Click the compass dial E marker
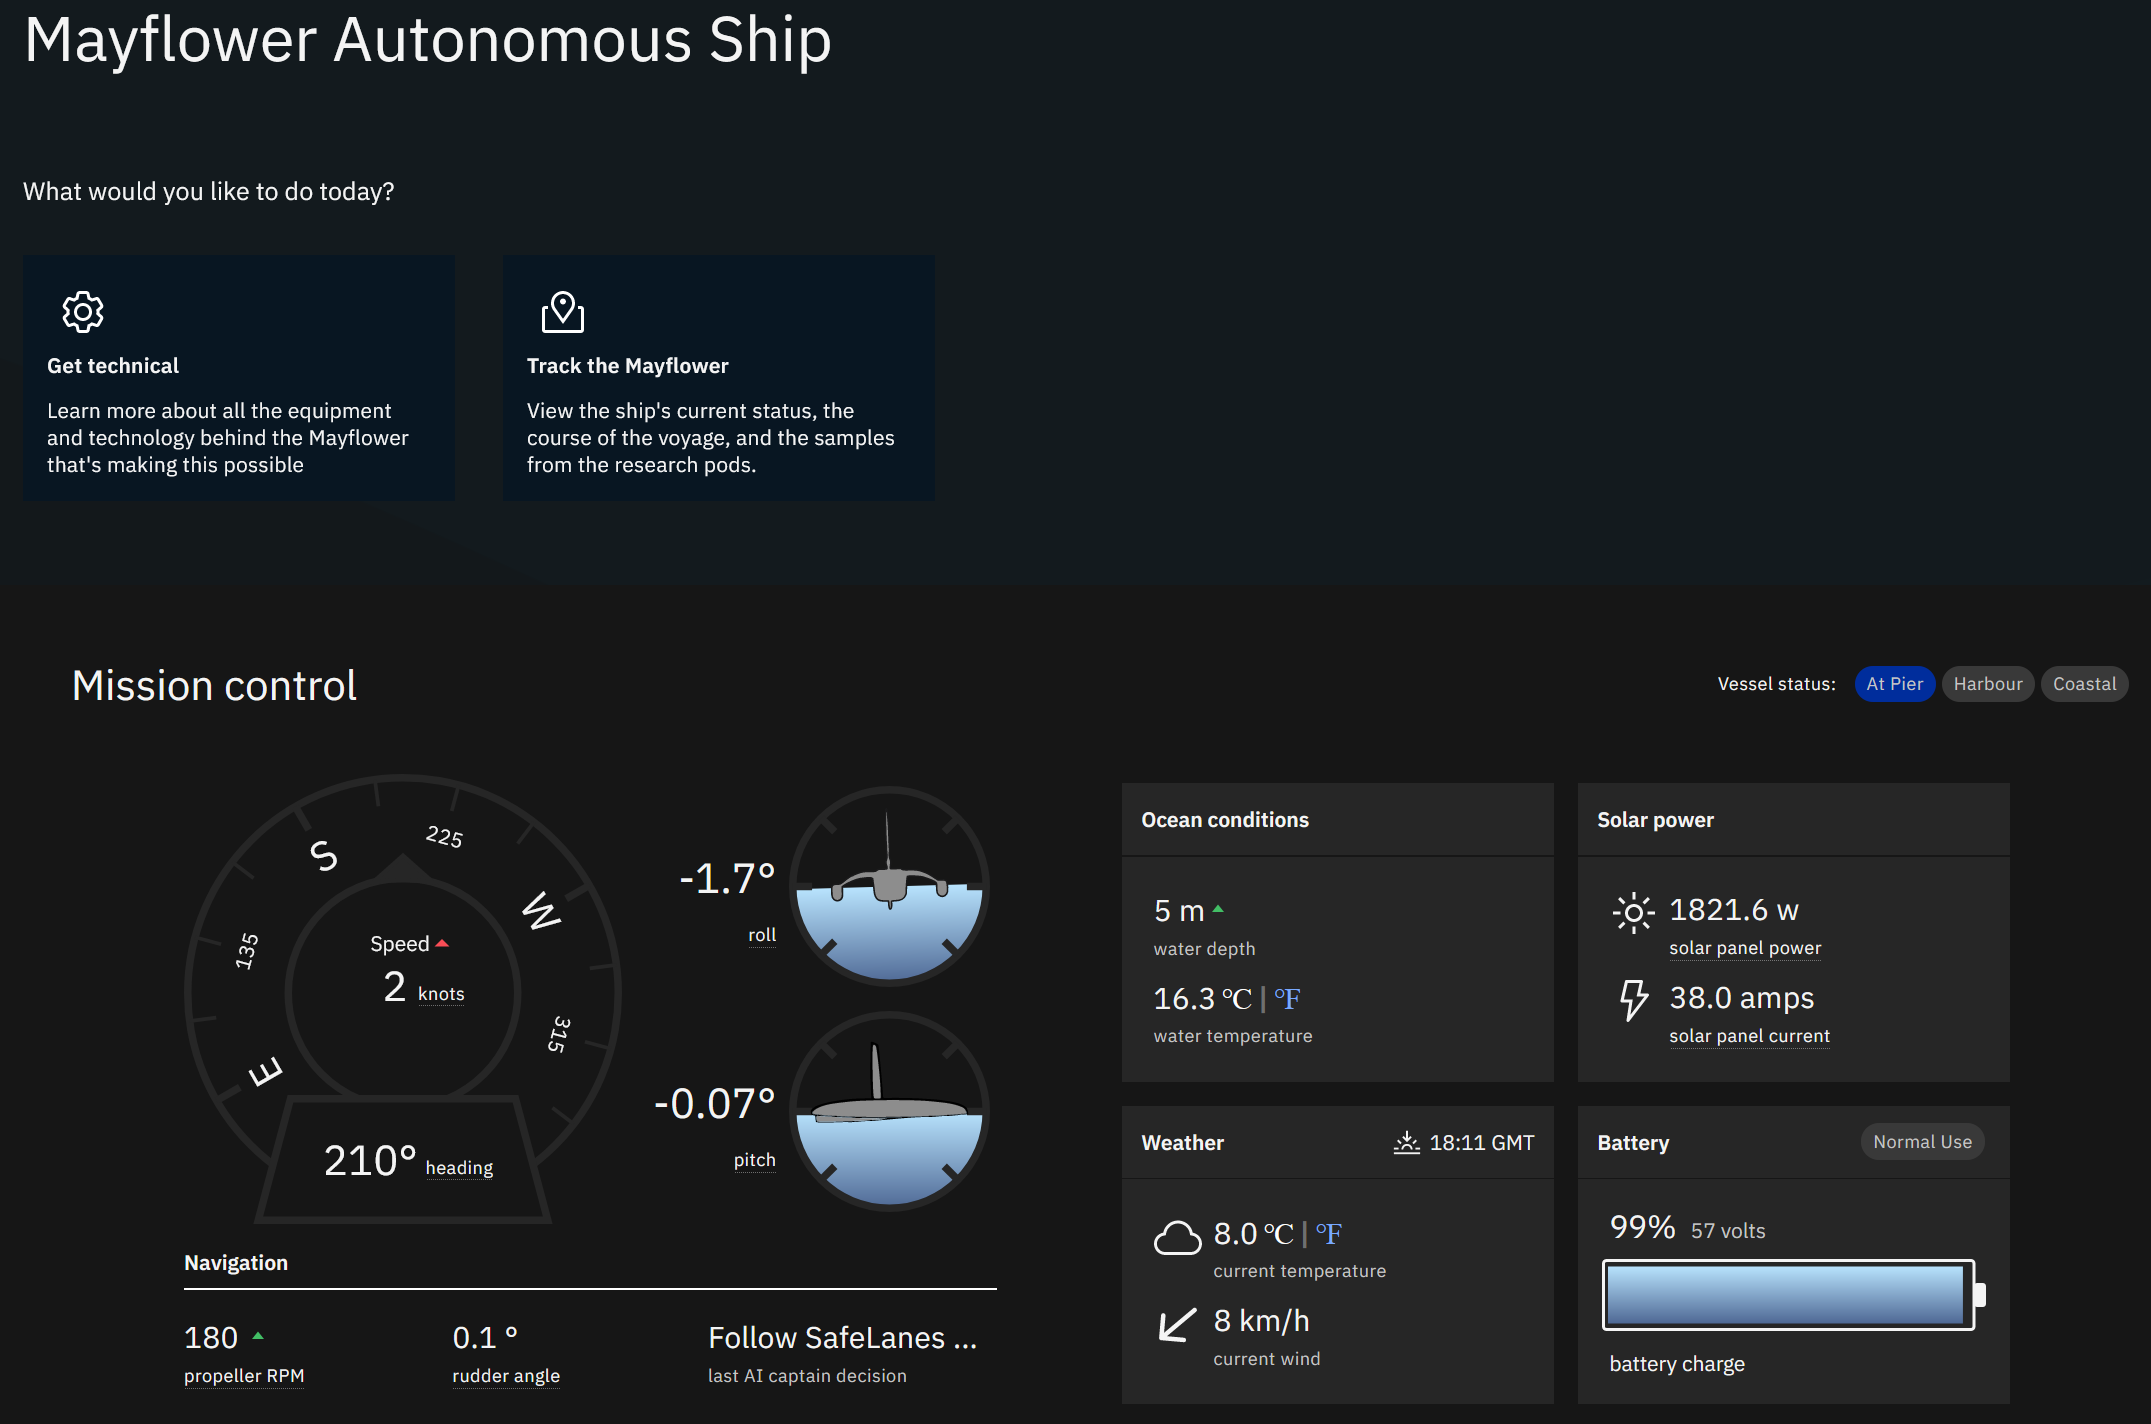Screen dimensions: 2151x1424 click(x=266, y=1072)
